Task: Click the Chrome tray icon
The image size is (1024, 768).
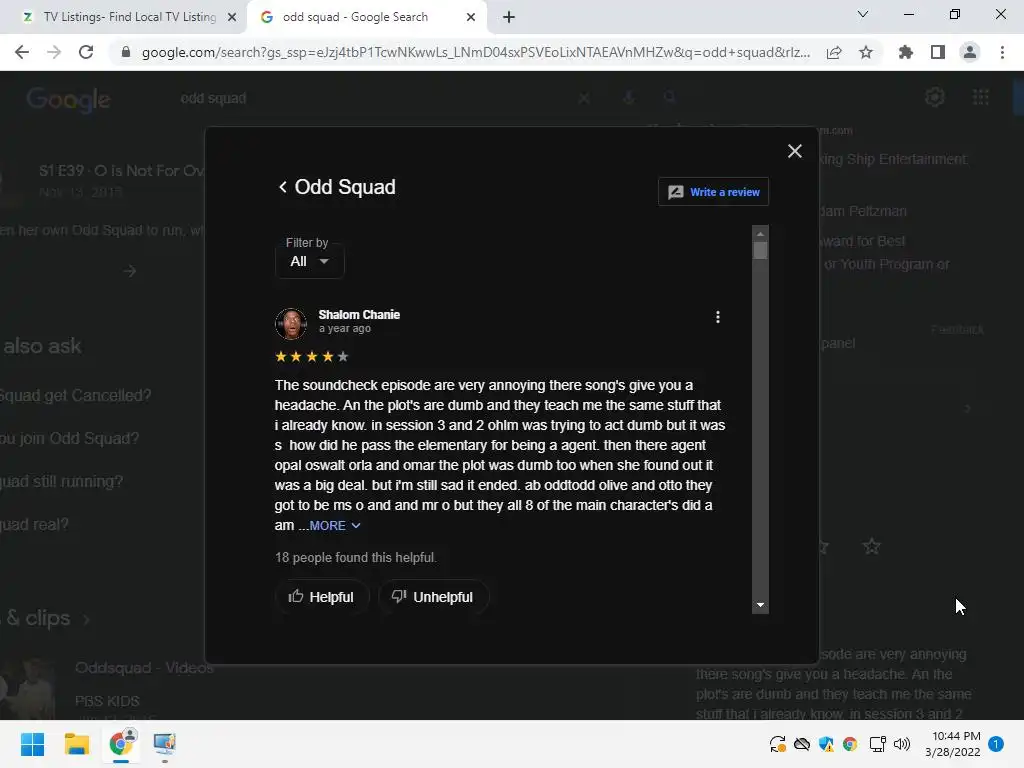Action: click(850, 744)
